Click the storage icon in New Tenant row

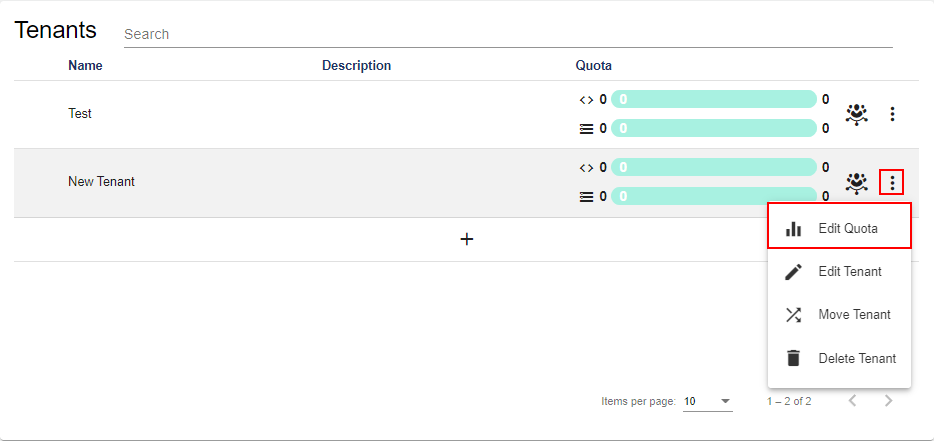tap(586, 197)
